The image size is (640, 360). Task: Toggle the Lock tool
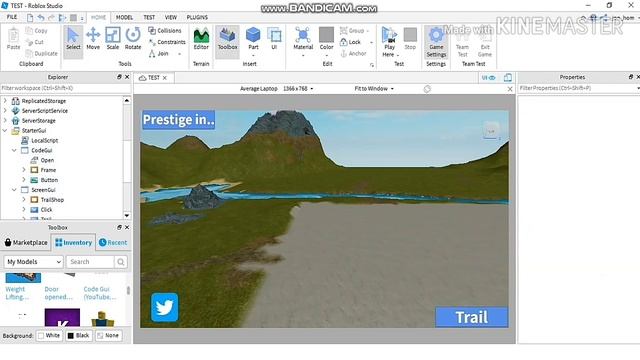(351, 42)
